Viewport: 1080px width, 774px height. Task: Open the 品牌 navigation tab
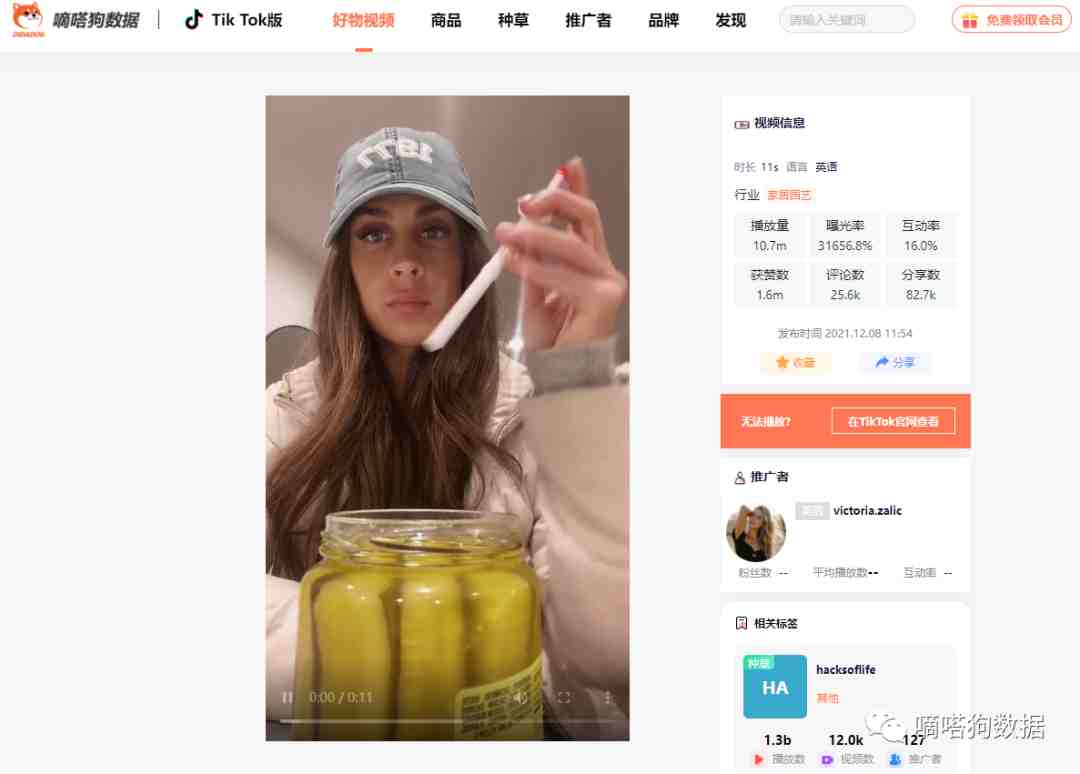point(663,21)
